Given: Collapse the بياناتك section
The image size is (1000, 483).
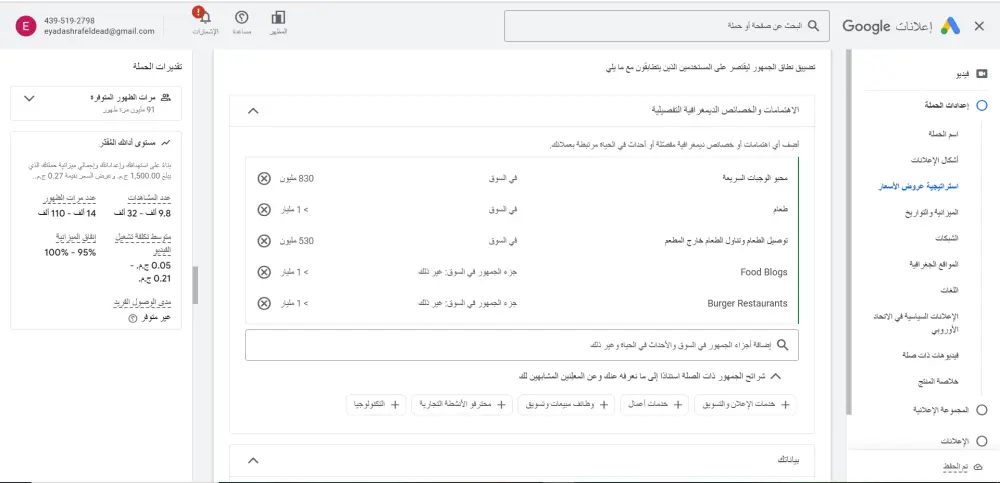Looking at the screenshot, I should (x=252, y=460).
